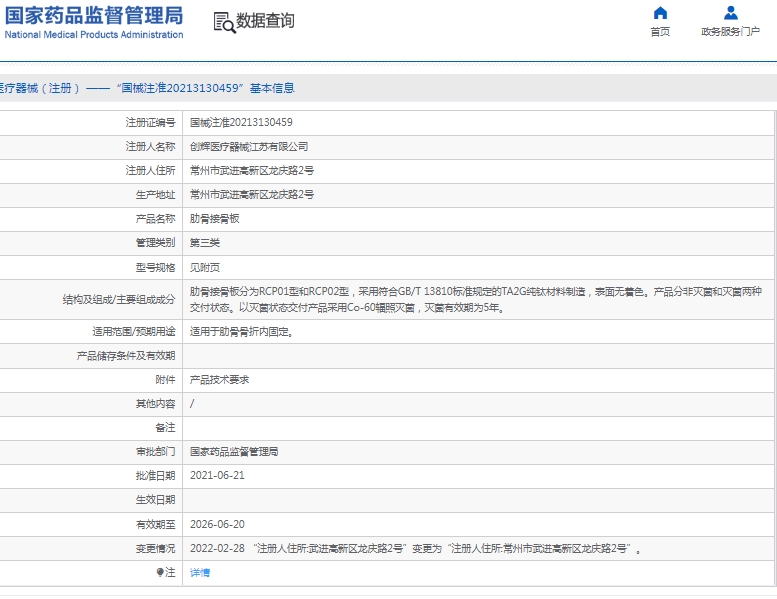This screenshot has width=777, height=599.
Task: Click the 生效日期 label
Action: (x=155, y=499)
